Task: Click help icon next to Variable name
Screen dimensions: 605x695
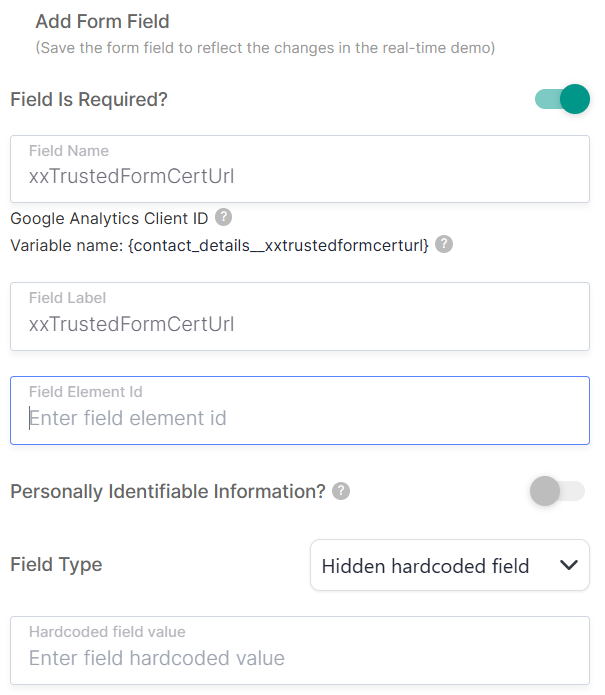Action: tap(444, 244)
